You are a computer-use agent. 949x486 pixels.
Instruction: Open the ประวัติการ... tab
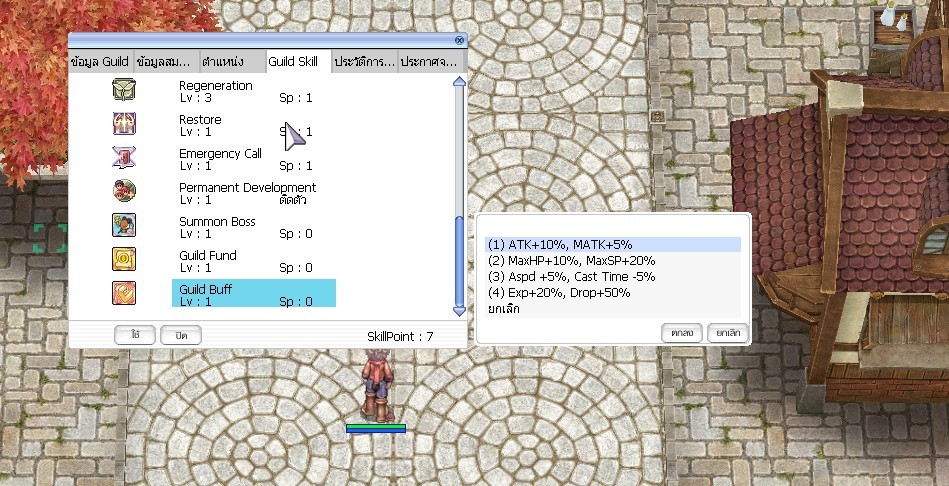[x=364, y=62]
